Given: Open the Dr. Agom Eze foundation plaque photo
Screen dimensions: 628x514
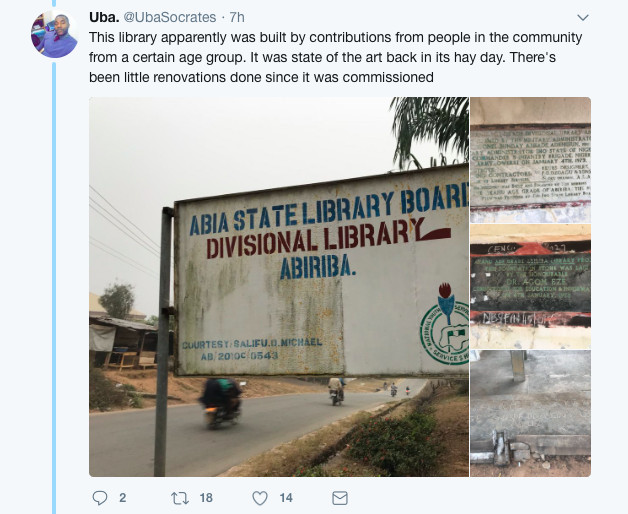Looking at the screenshot, I should click(530, 286).
